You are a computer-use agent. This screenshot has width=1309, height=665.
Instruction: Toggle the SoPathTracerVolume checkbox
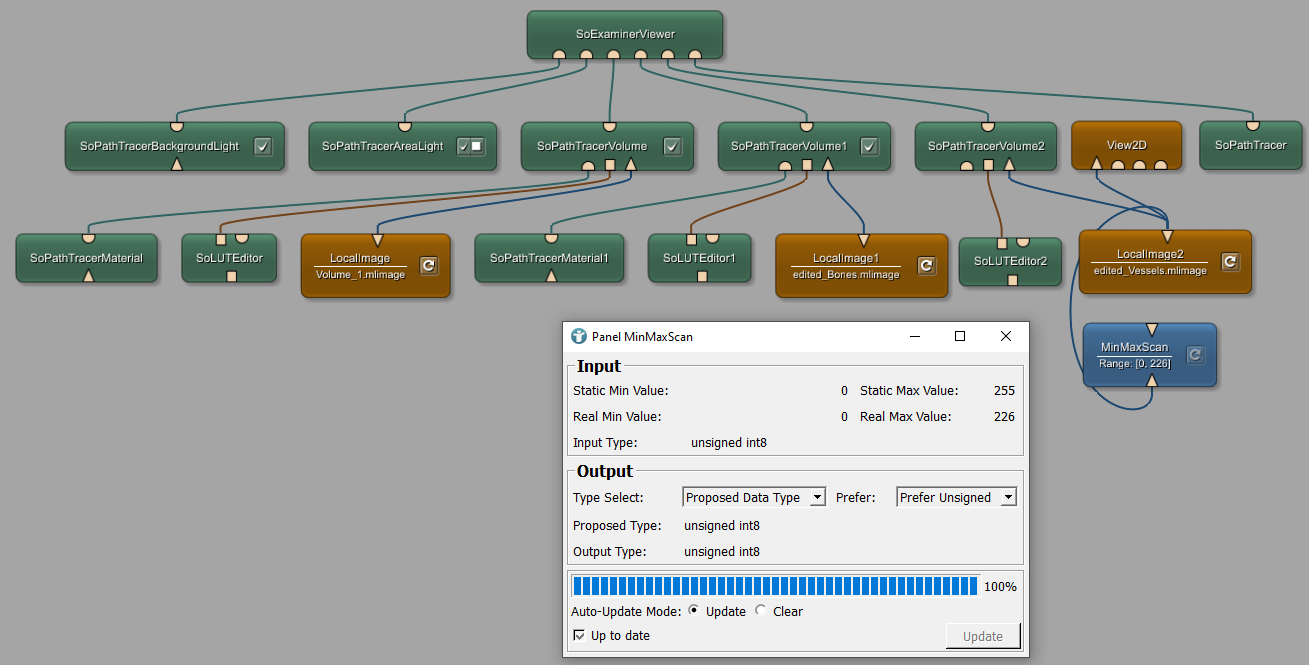tap(672, 146)
